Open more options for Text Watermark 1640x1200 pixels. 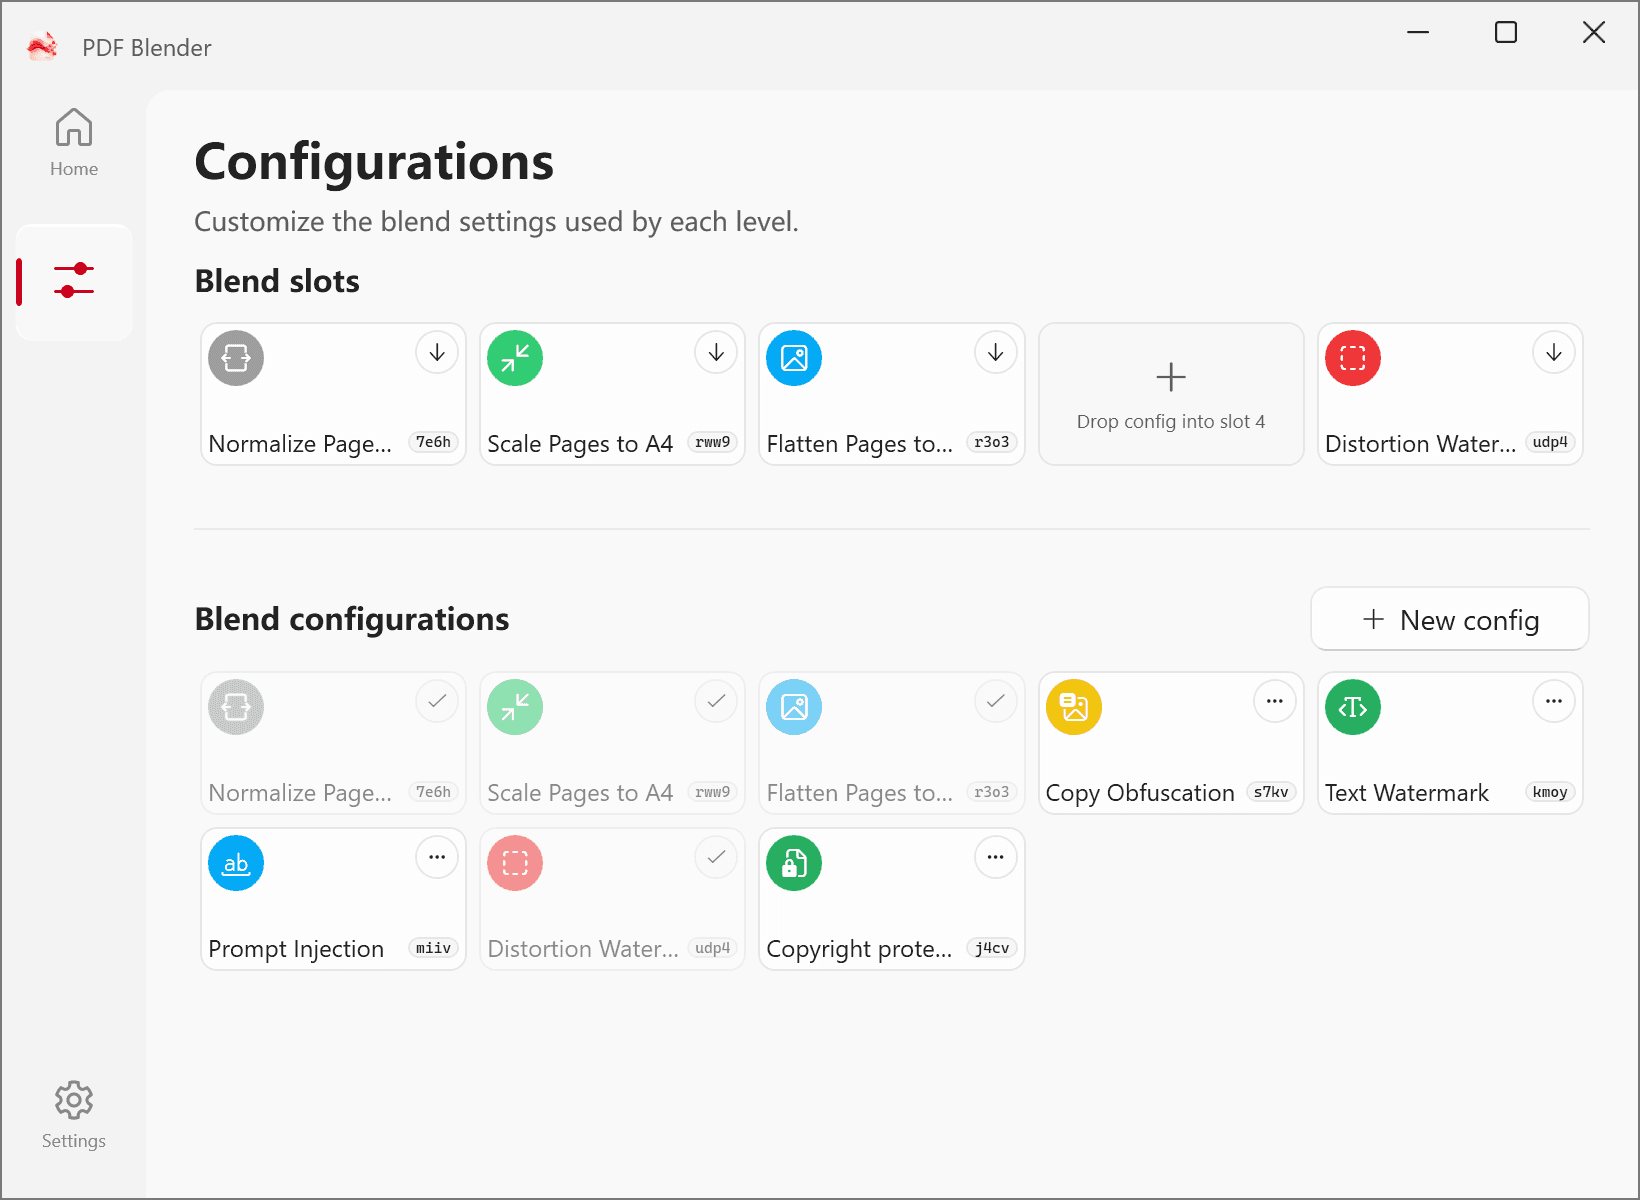coord(1554,701)
